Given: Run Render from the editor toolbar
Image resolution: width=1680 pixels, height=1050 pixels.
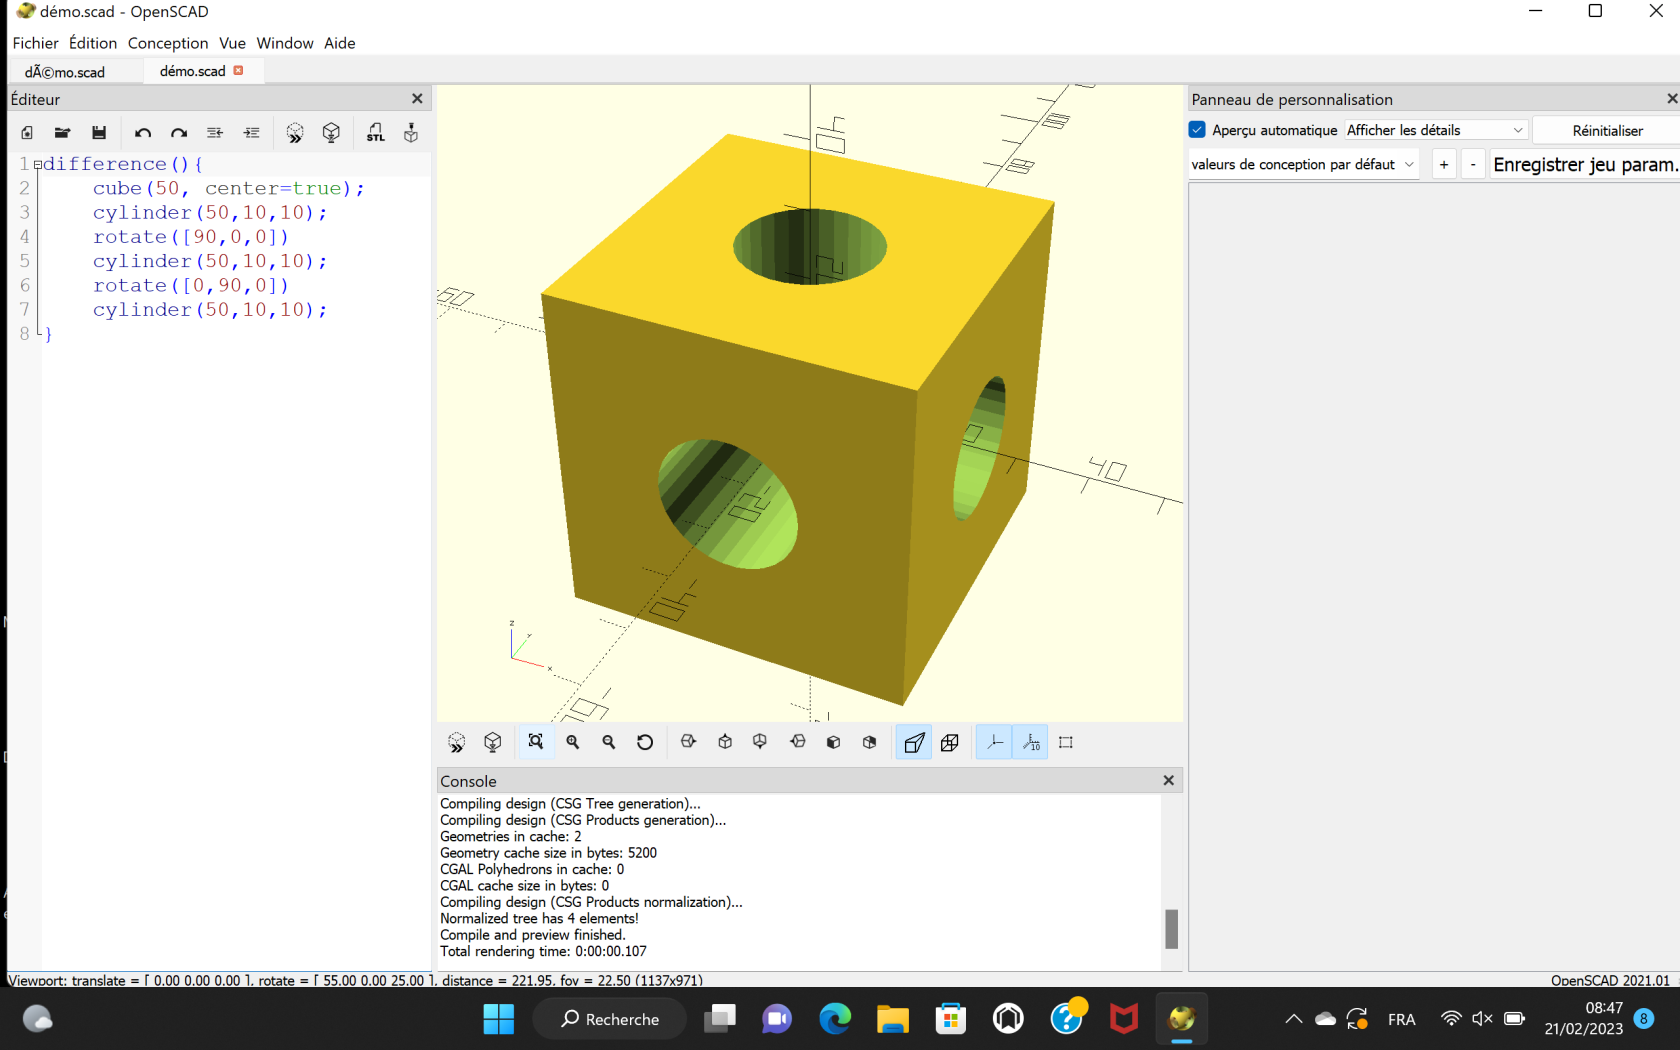Looking at the screenshot, I should click(x=332, y=133).
